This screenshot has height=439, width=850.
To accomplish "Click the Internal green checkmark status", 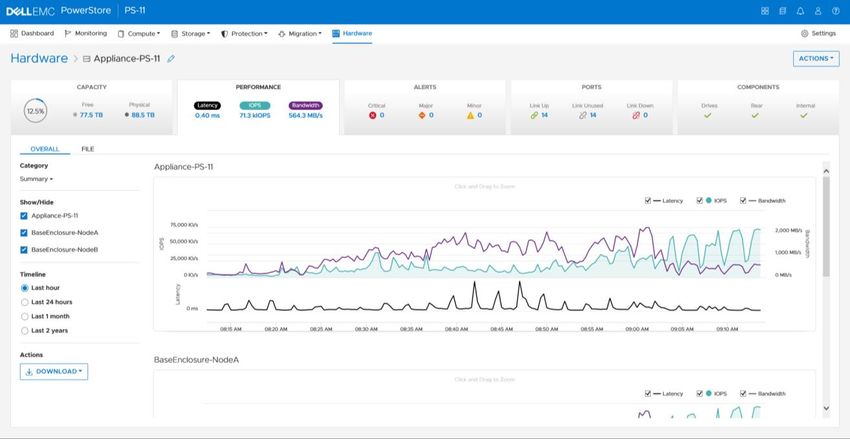I will 804,115.
